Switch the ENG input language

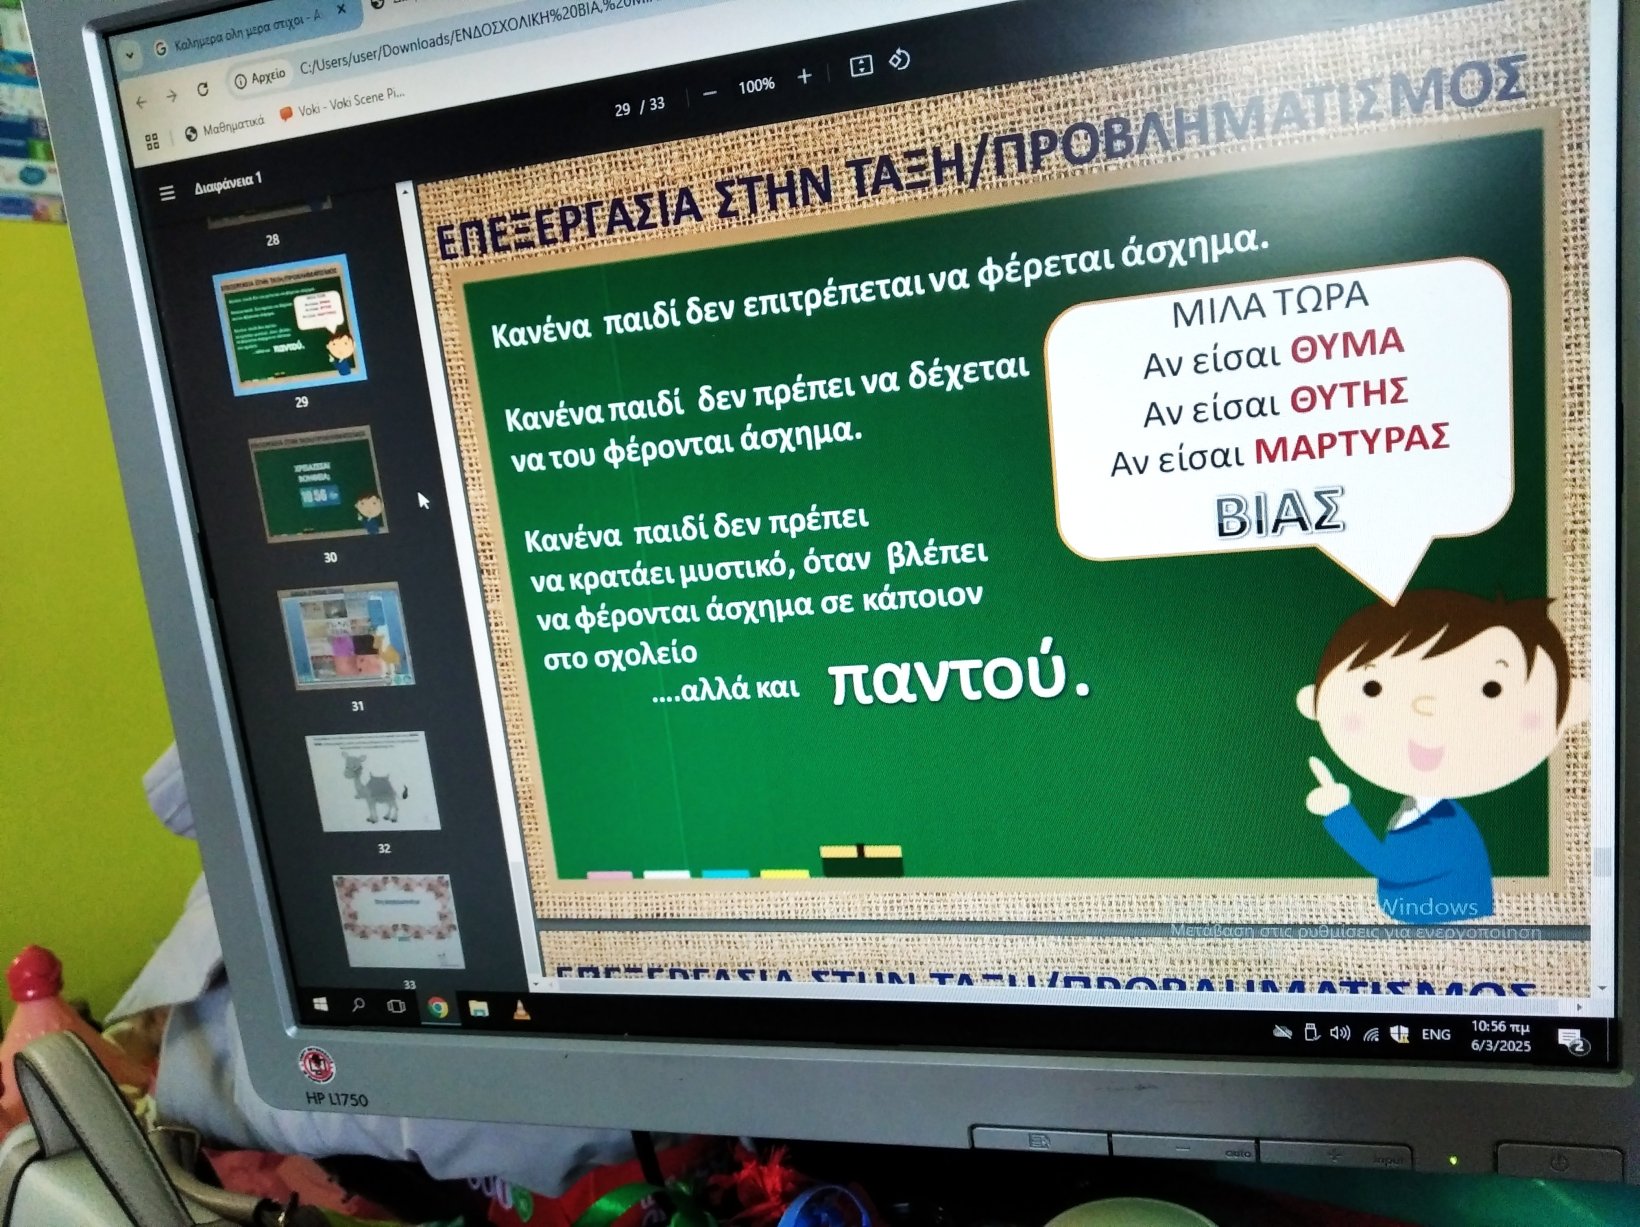point(1436,1035)
